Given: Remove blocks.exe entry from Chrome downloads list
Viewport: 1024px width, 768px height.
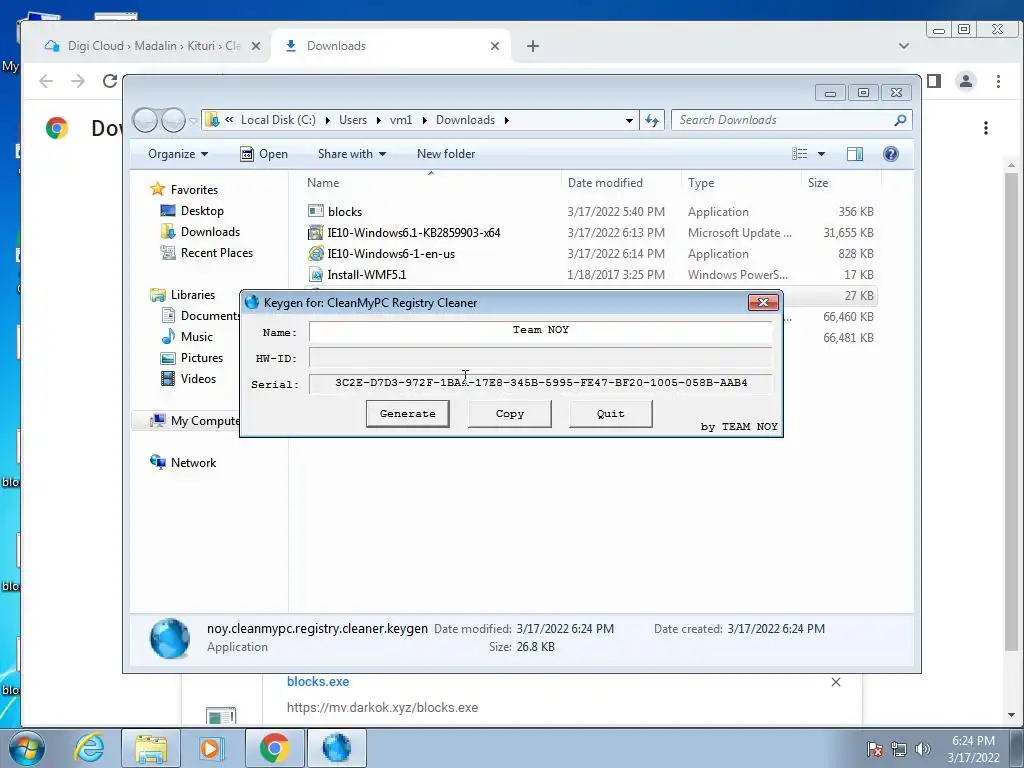Looking at the screenshot, I should (x=836, y=682).
